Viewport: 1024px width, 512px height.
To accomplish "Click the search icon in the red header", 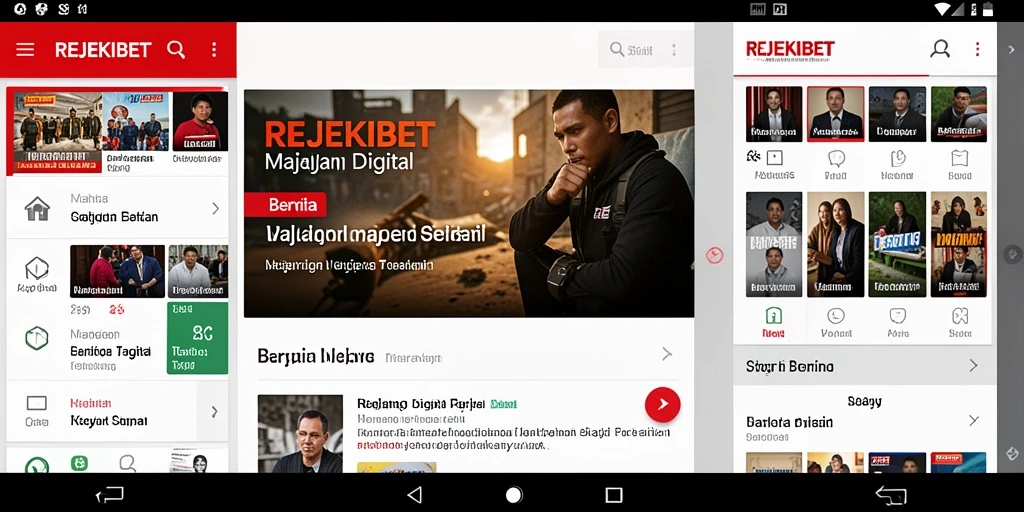I will click(176, 50).
